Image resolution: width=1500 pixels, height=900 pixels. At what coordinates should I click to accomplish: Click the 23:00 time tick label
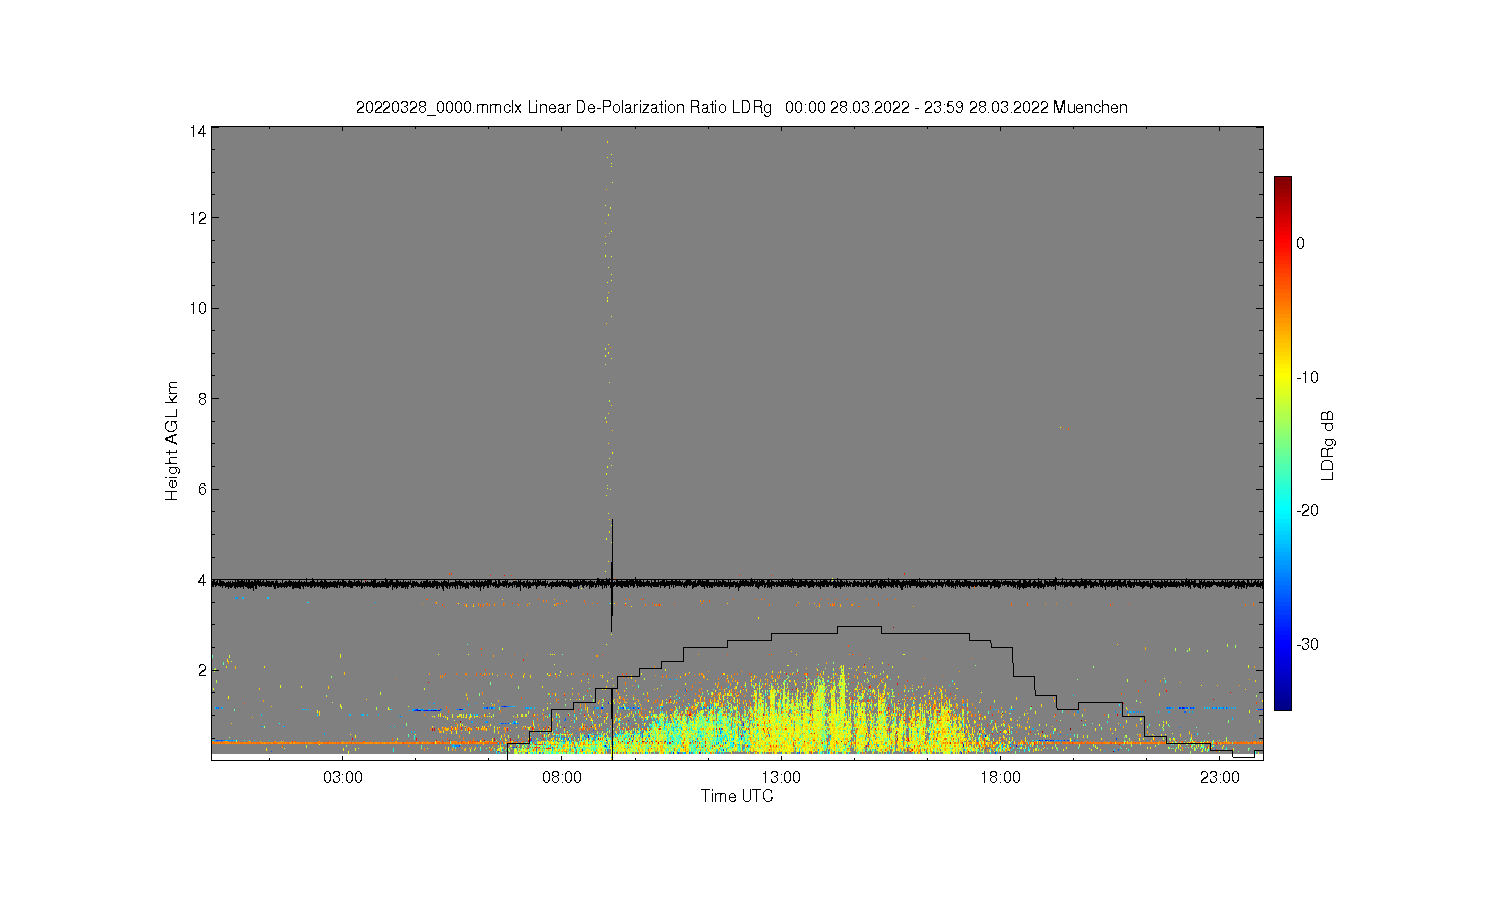click(1219, 777)
